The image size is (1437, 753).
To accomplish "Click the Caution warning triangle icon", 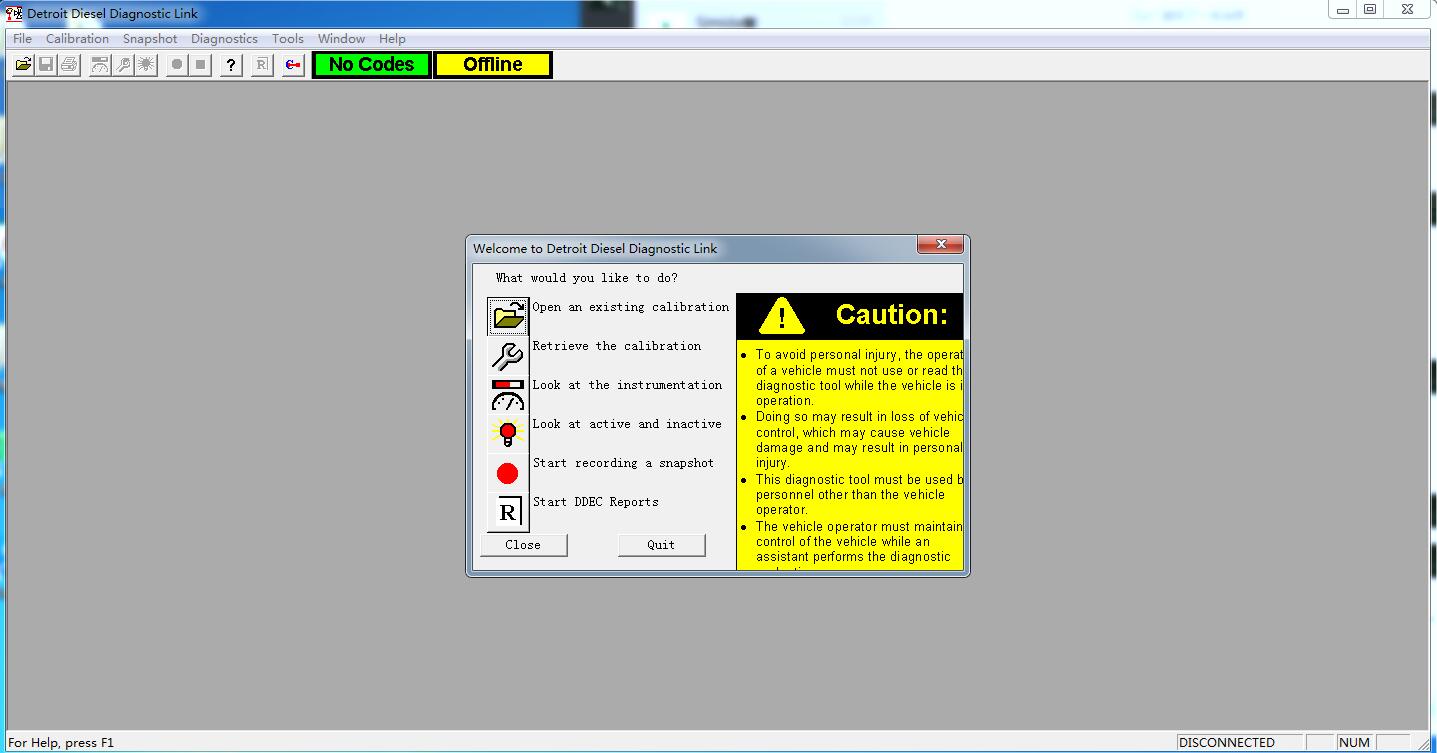I will click(781, 316).
